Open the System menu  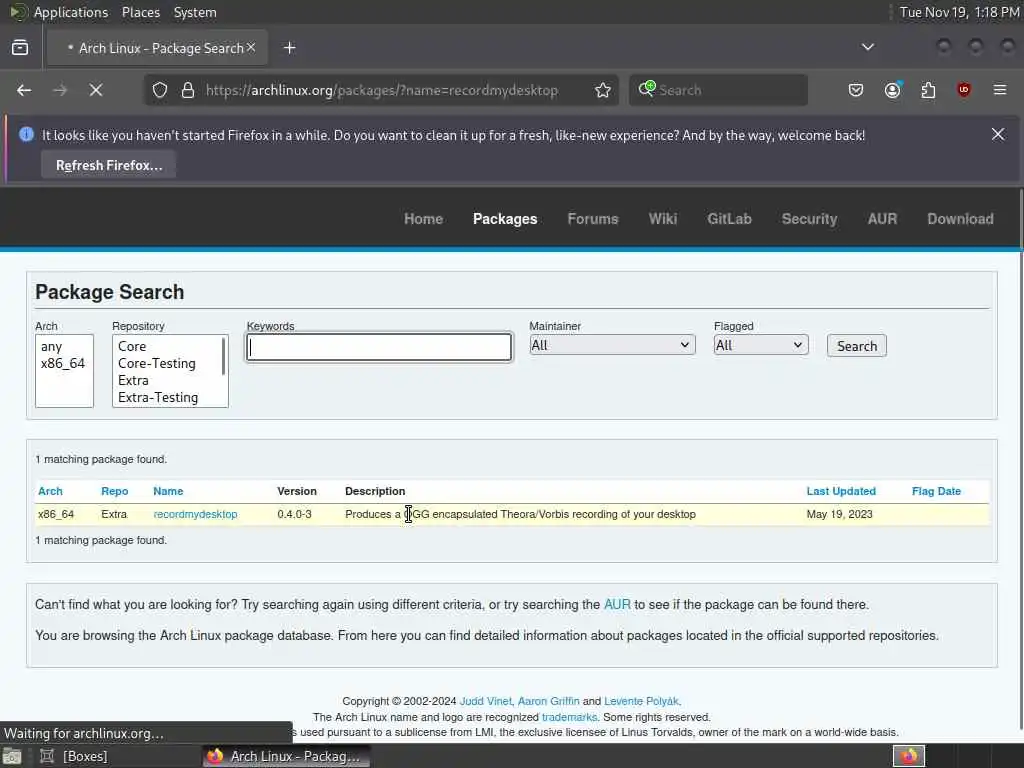tap(195, 12)
